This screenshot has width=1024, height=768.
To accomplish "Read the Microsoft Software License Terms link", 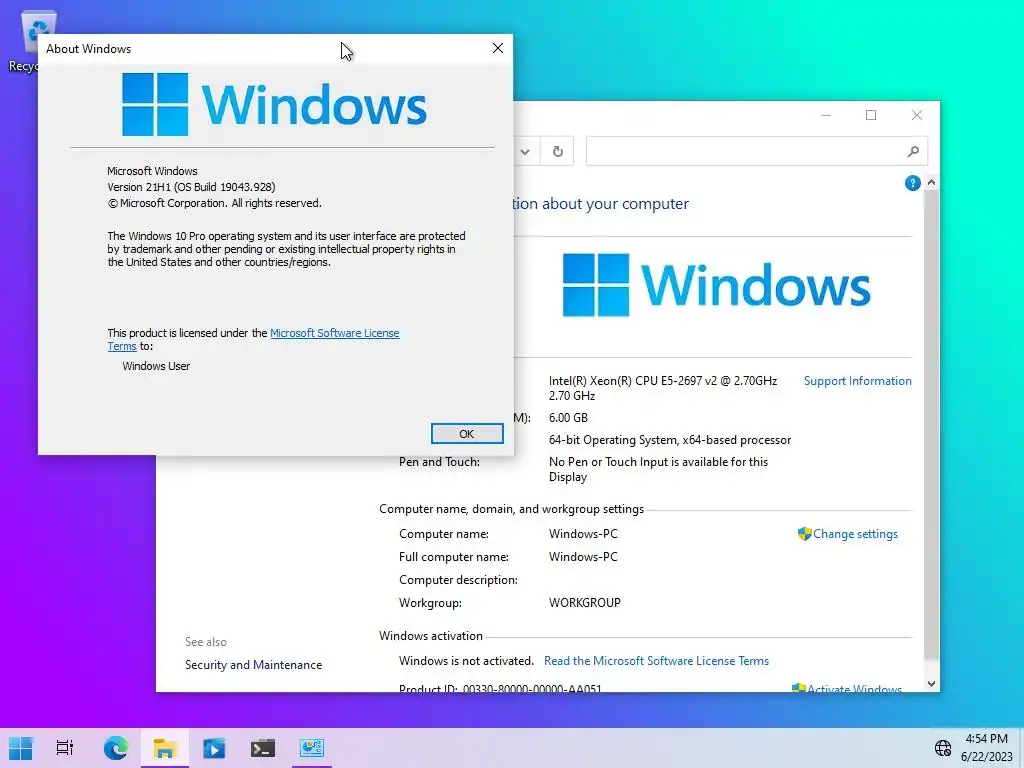I will (656, 661).
